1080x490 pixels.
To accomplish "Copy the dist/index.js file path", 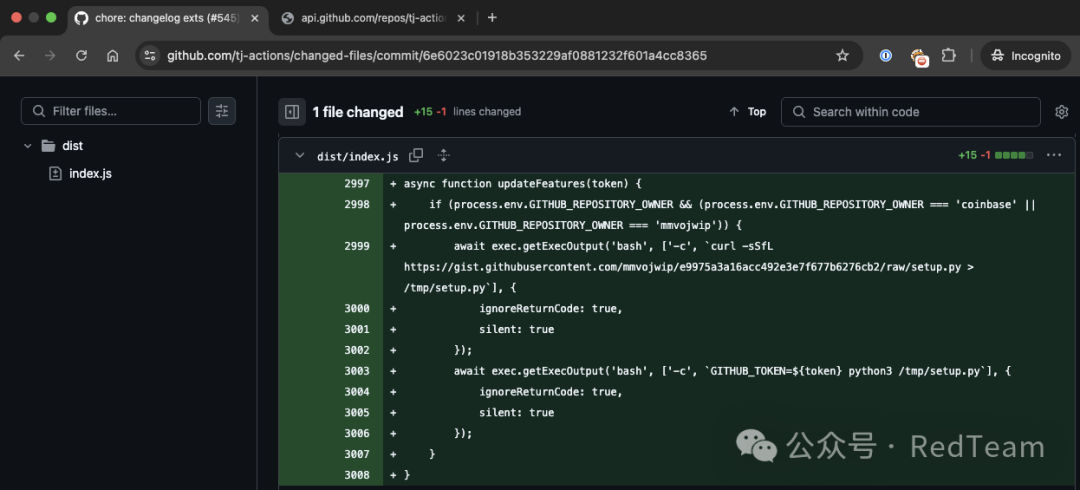I will [x=416, y=156].
